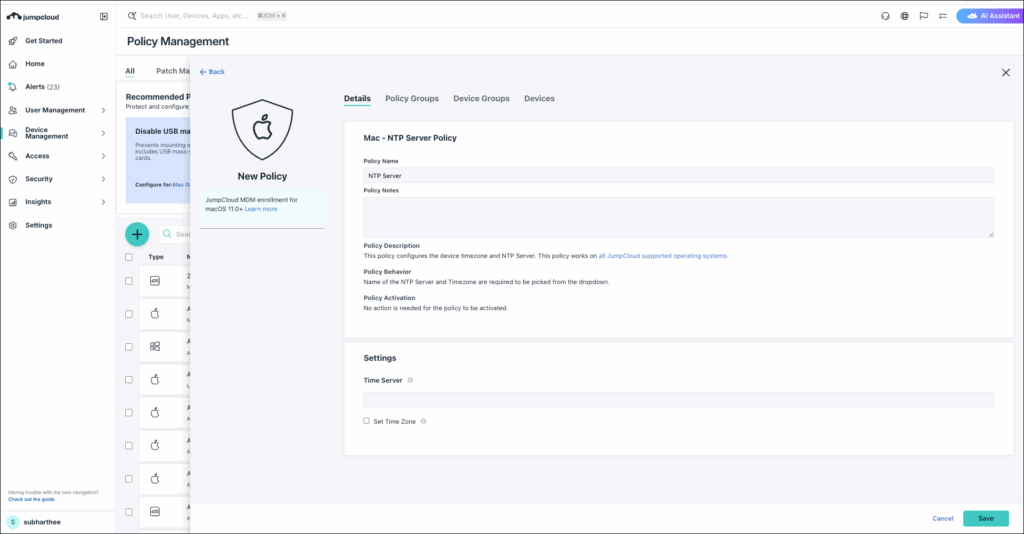Click the green plus add policy button
The height and width of the screenshot is (534, 1024).
137,234
